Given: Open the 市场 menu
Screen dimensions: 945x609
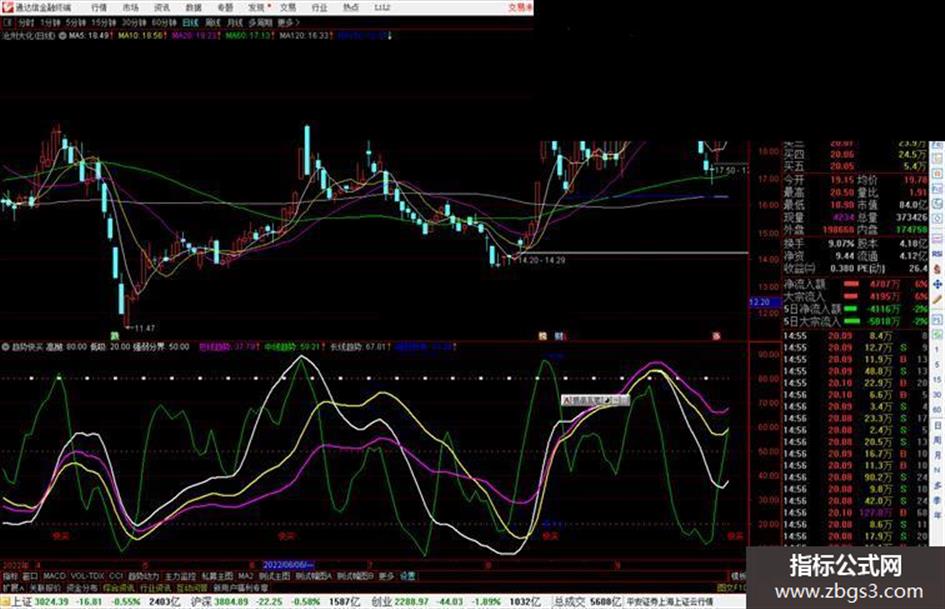Looking at the screenshot, I should pos(130,7).
